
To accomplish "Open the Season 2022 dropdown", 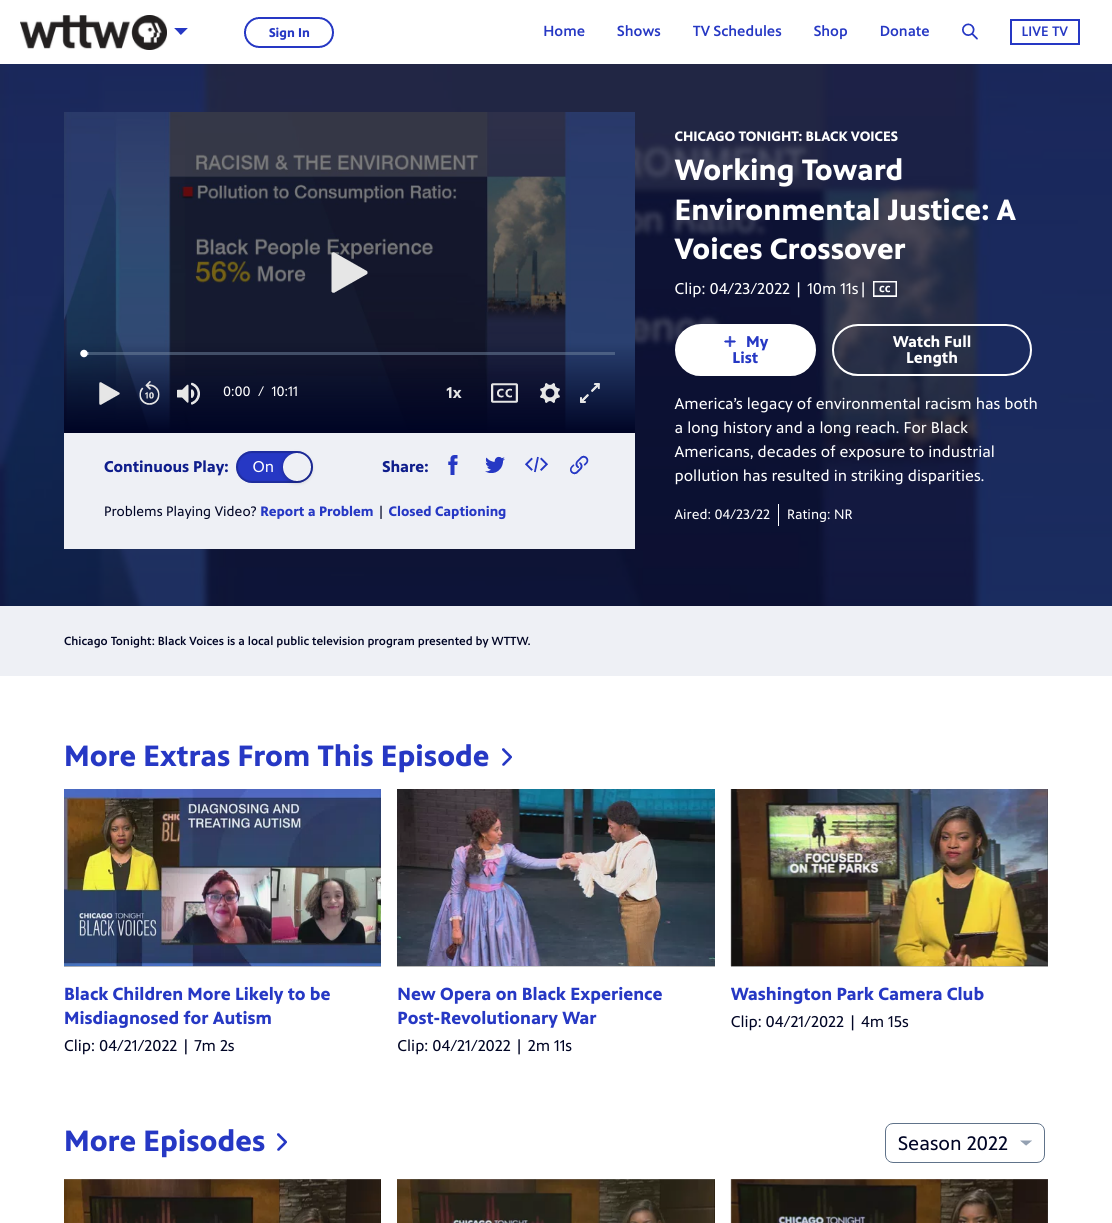I will (x=965, y=1143).
